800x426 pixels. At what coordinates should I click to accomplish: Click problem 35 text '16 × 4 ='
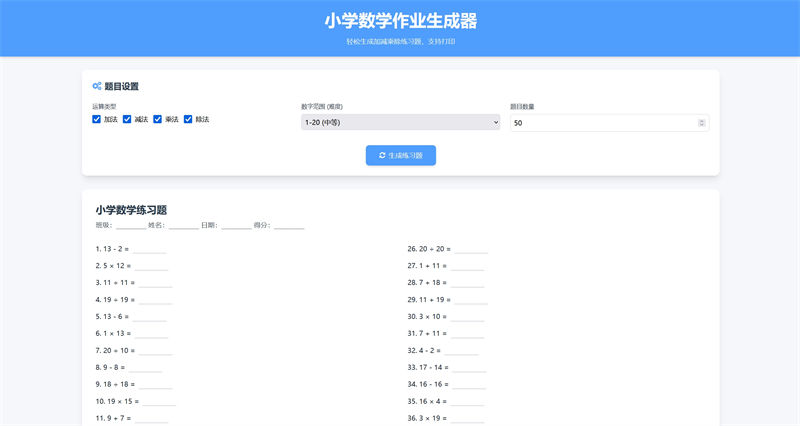pyautogui.click(x=433, y=401)
